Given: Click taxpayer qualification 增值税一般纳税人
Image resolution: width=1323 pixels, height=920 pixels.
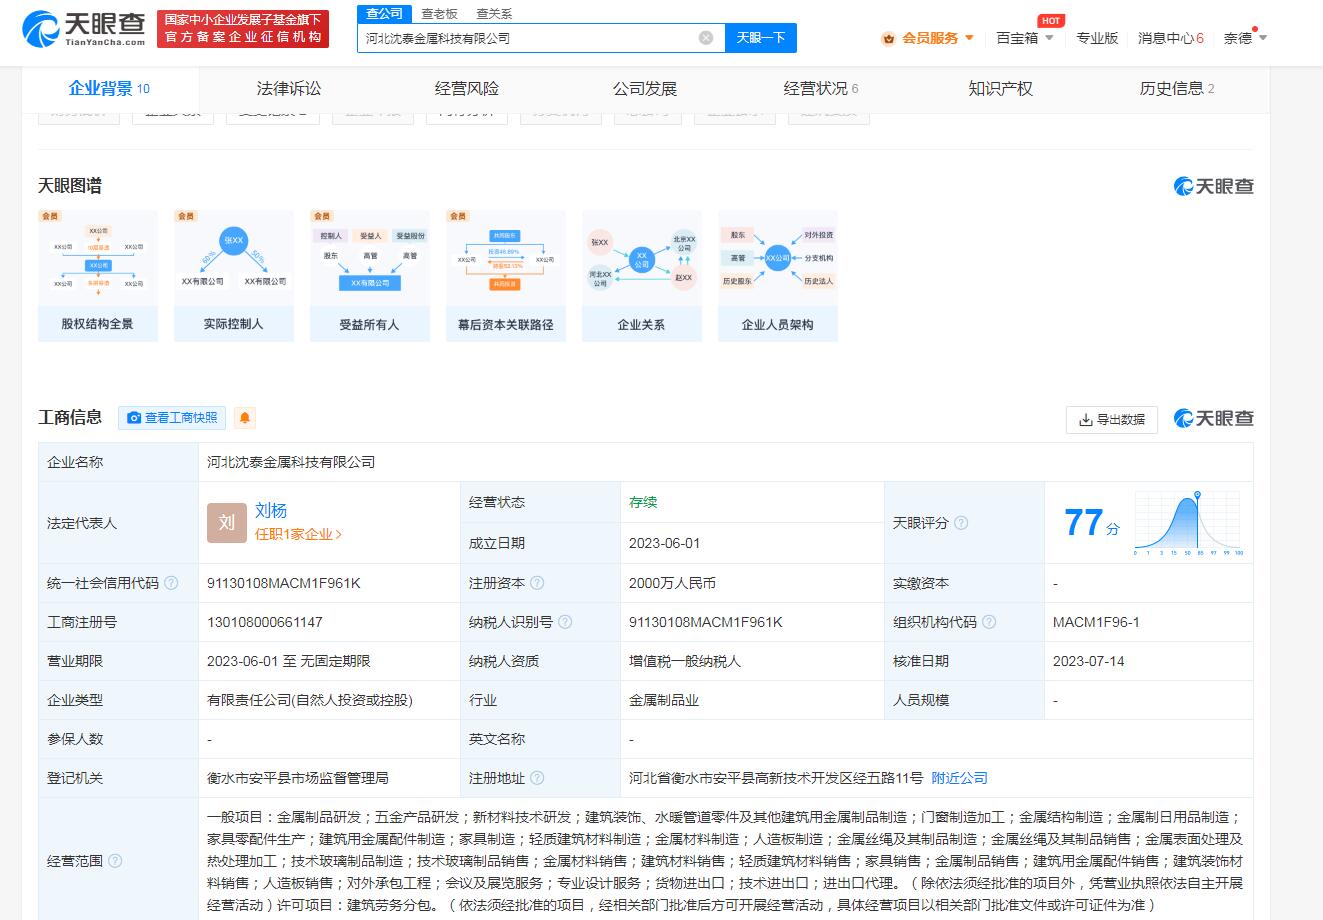Looking at the screenshot, I should pos(685,661).
